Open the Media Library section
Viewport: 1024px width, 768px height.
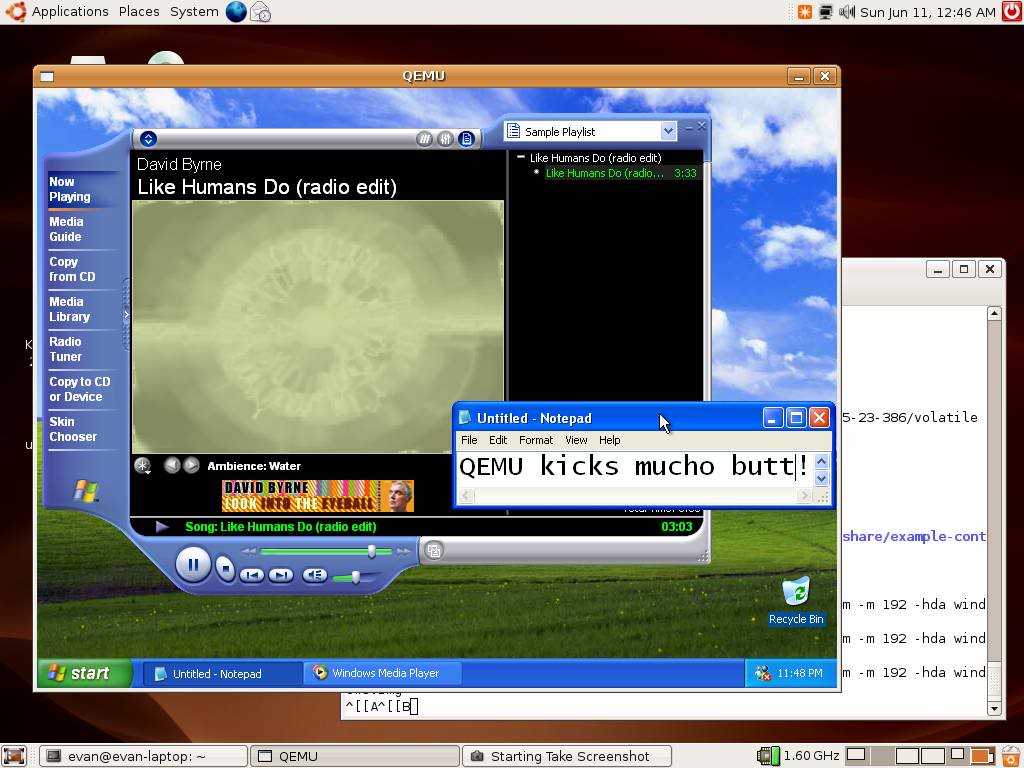pos(69,309)
